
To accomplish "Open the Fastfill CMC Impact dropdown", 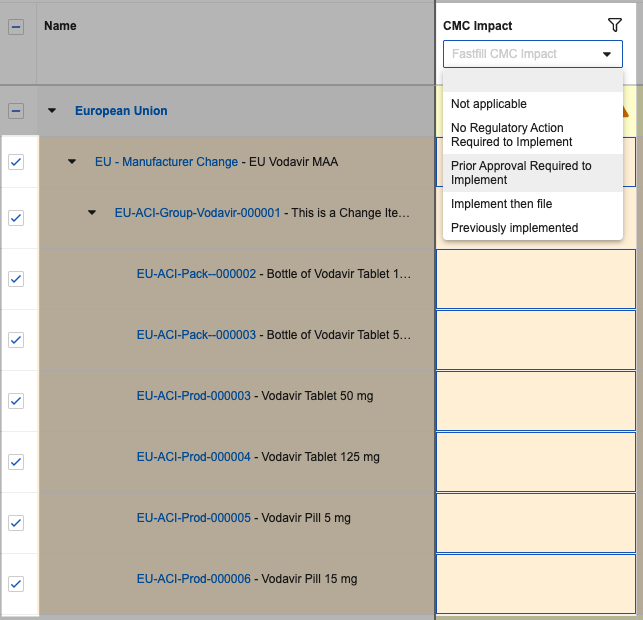I will coord(532,54).
